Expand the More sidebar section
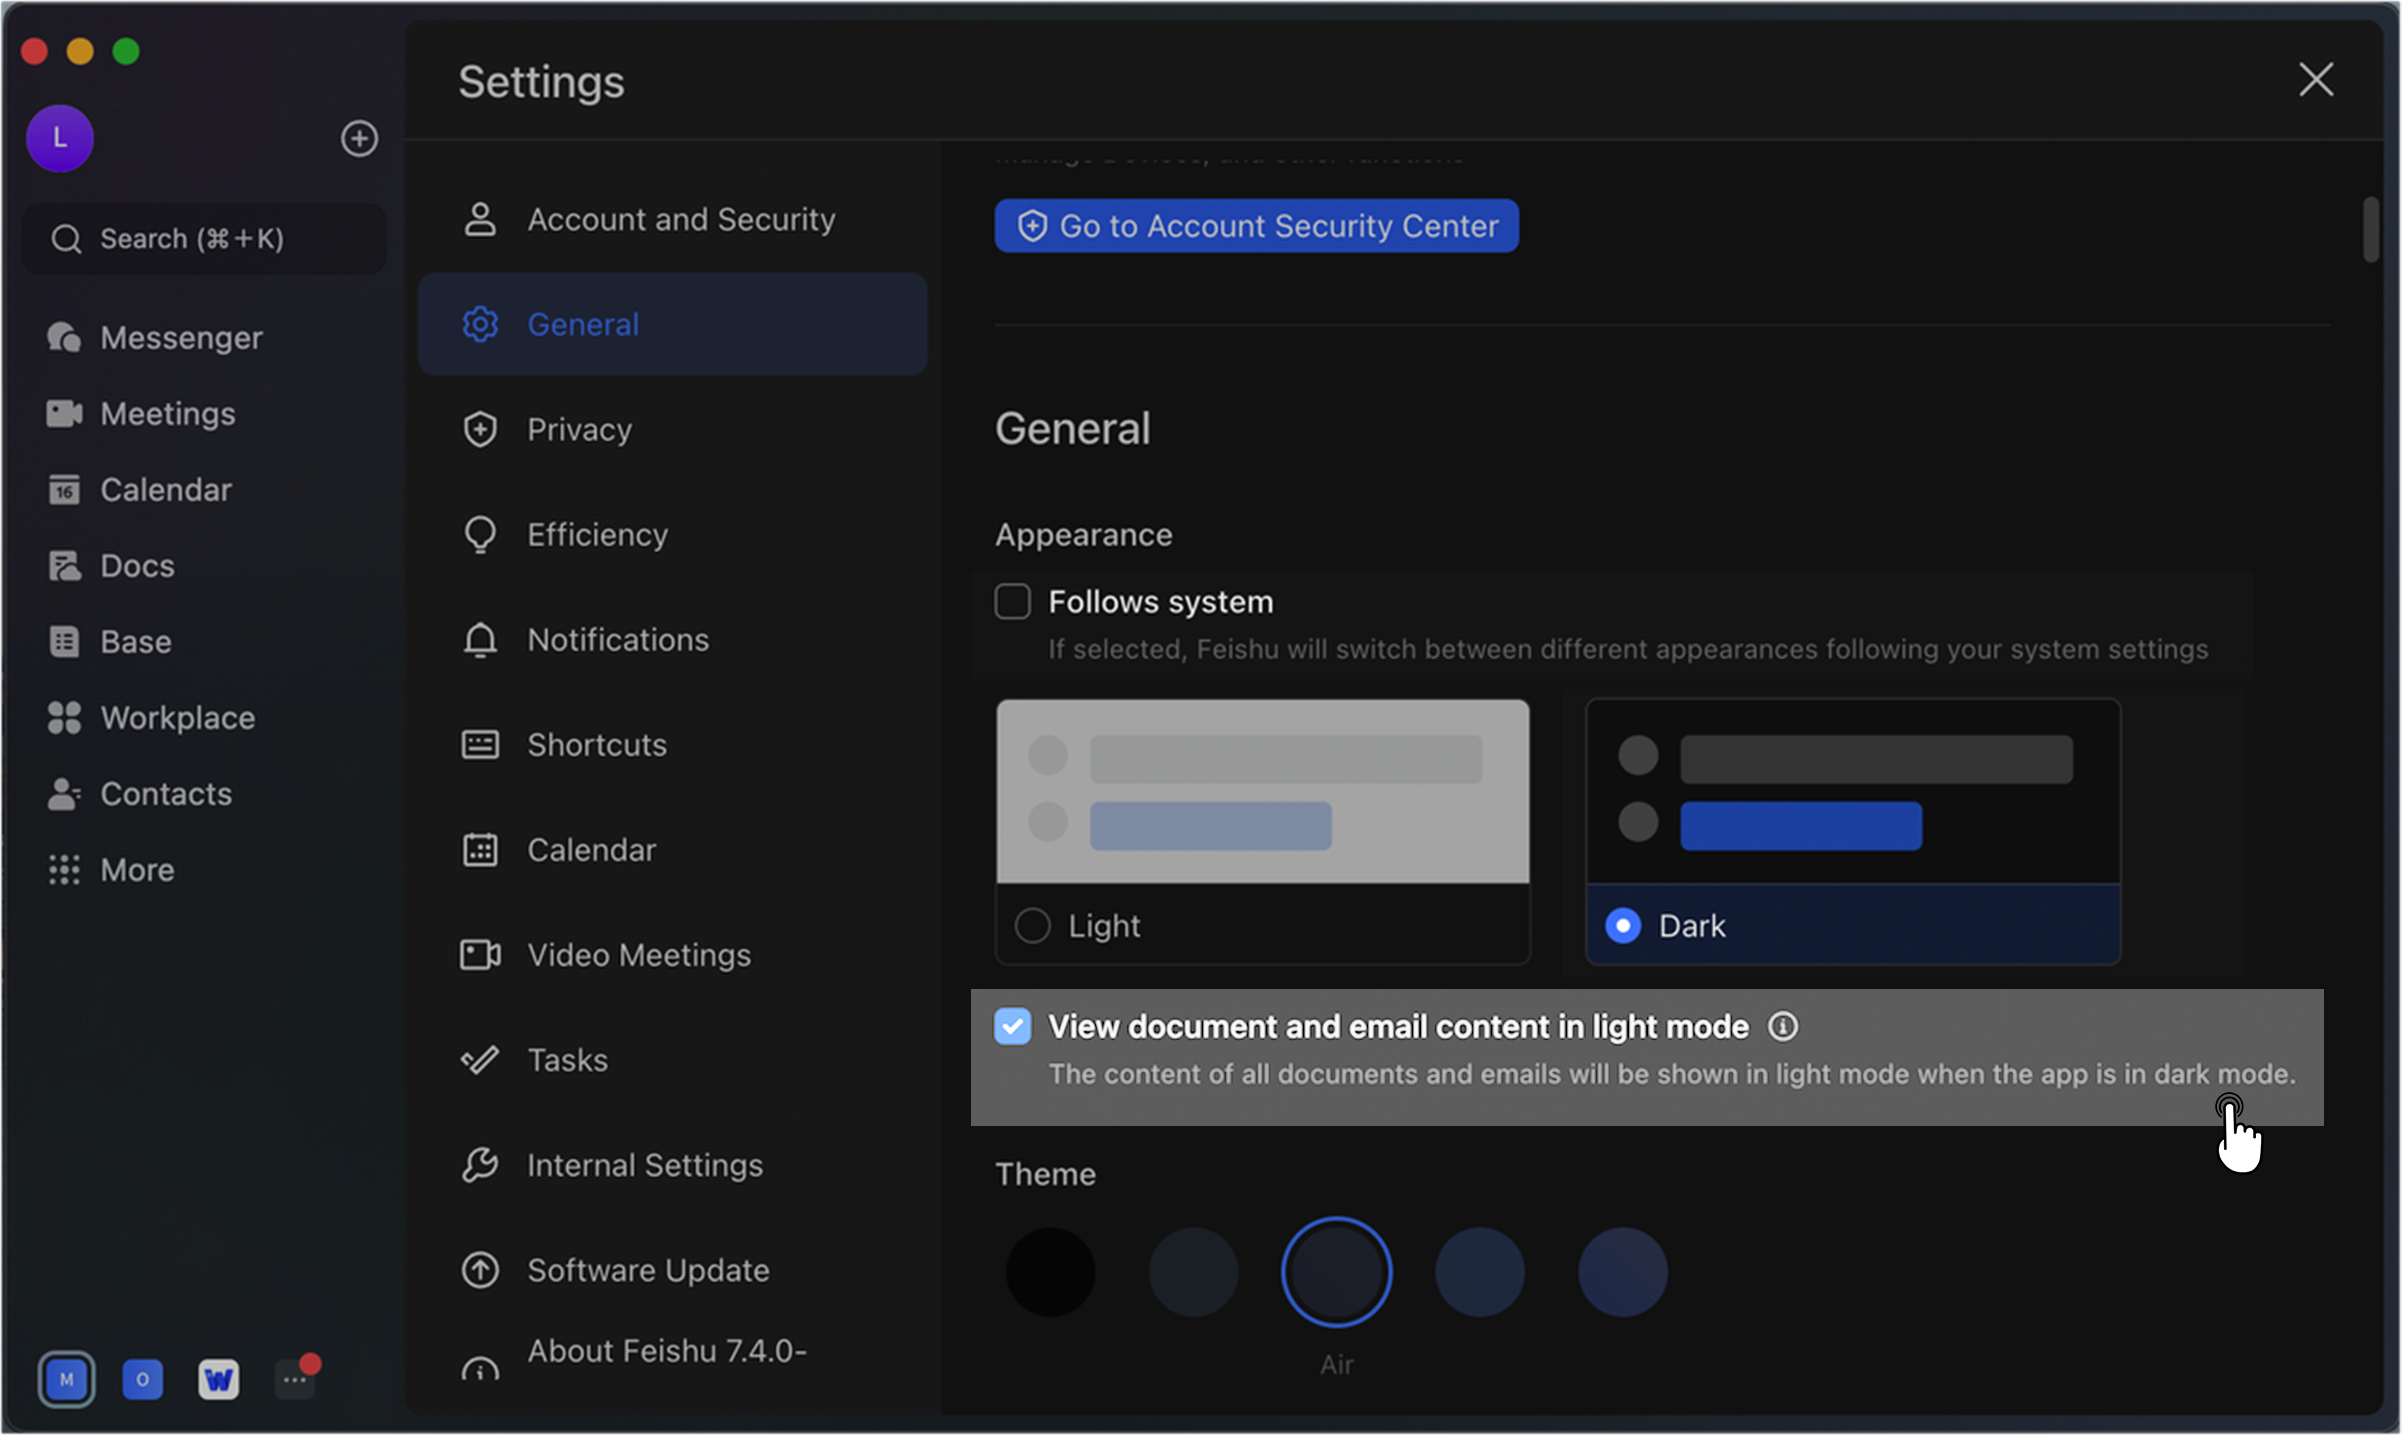 pos(136,869)
